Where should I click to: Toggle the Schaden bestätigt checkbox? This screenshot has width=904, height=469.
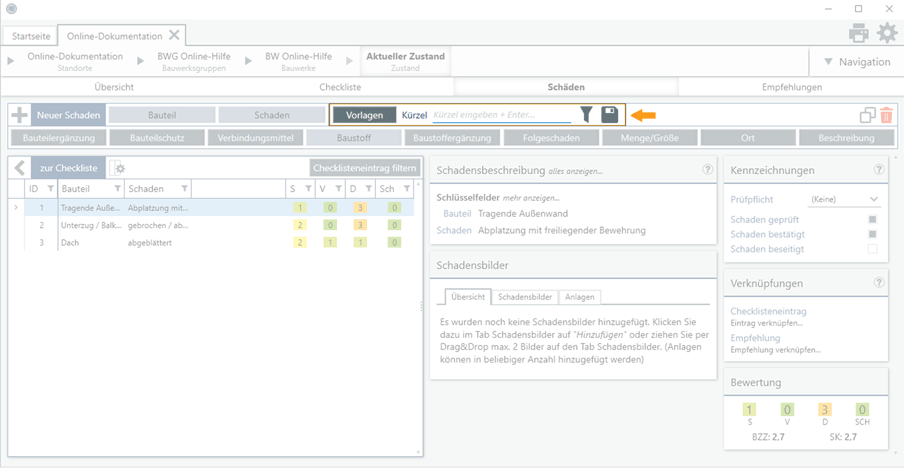click(x=873, y=234)
